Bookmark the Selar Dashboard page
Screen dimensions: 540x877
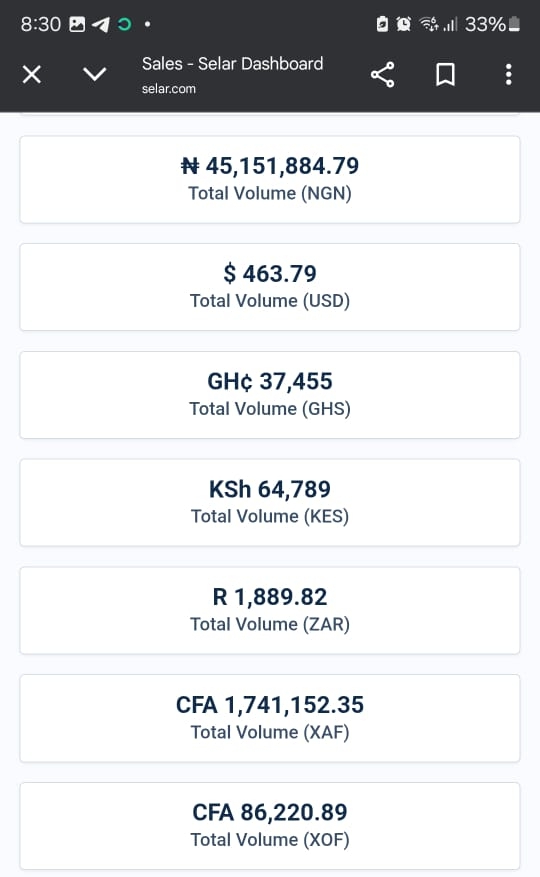click(x=445, y=74)
